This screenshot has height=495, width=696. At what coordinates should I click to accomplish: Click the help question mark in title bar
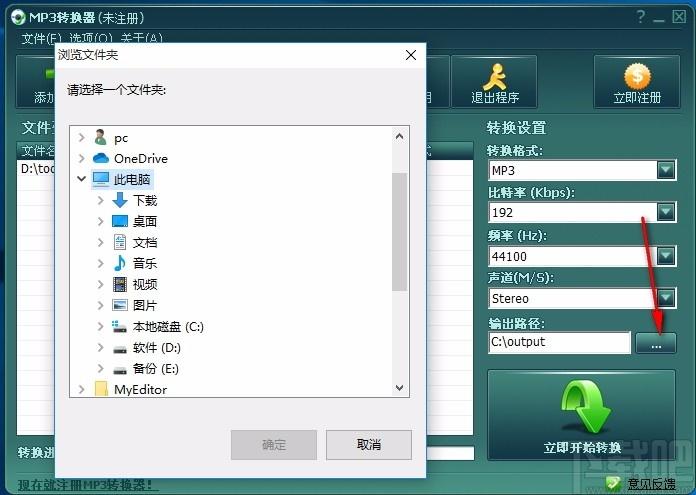(x=641, y=17)
